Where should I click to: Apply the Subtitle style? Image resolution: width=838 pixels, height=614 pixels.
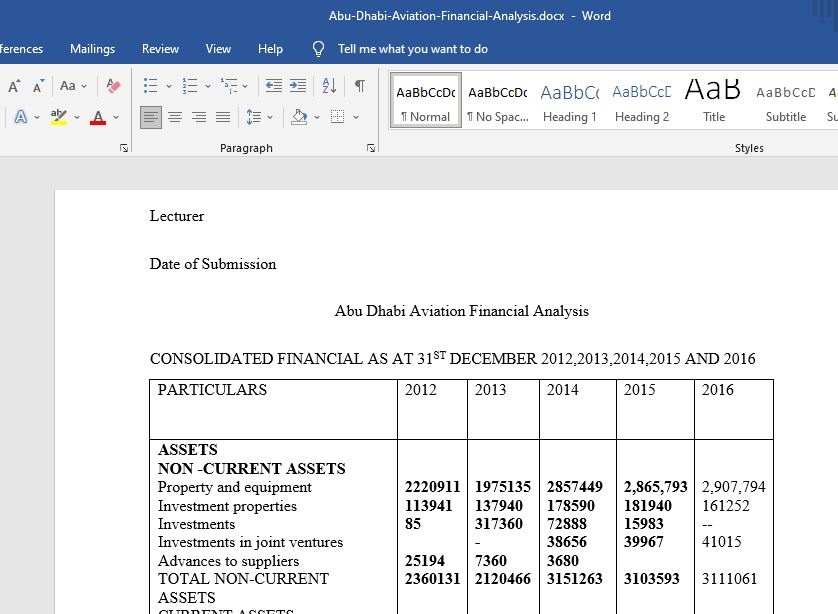point(786,100)
